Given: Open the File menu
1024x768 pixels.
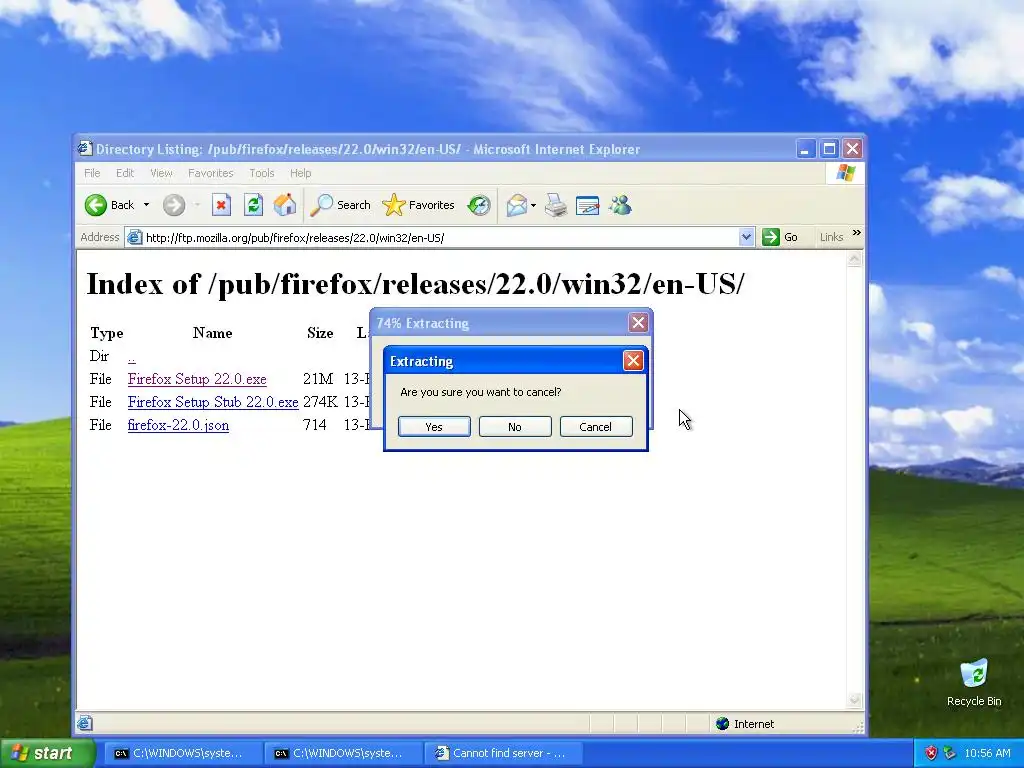Looking at the screenshot, I should [92, 173].
